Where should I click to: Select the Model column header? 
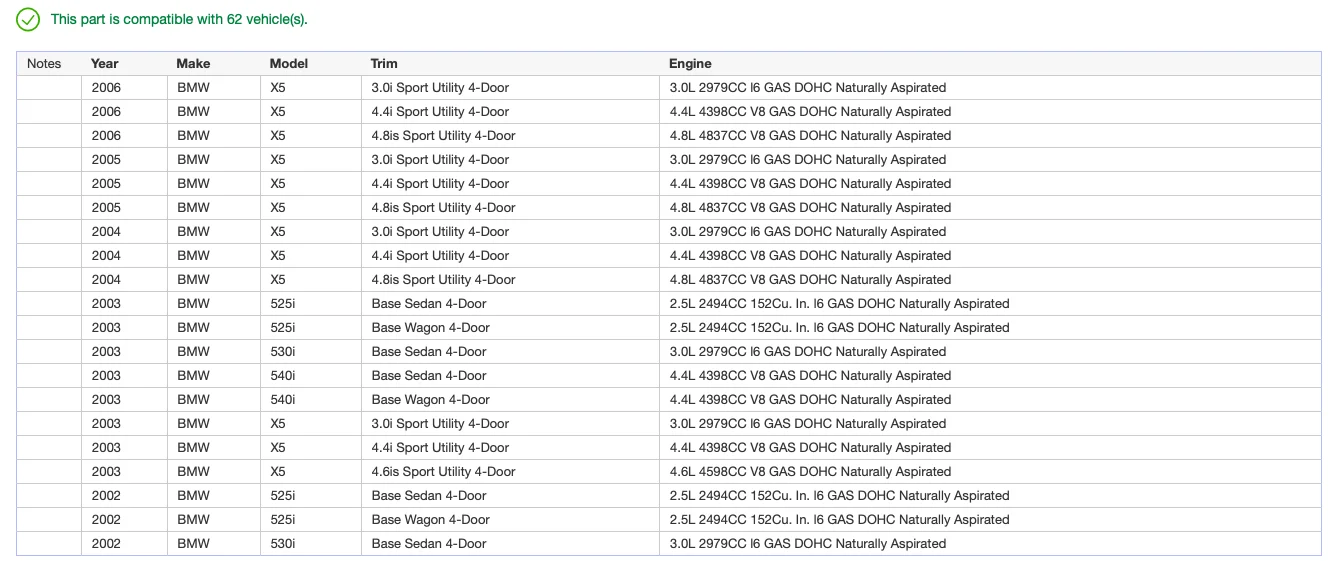pos(289,63)
